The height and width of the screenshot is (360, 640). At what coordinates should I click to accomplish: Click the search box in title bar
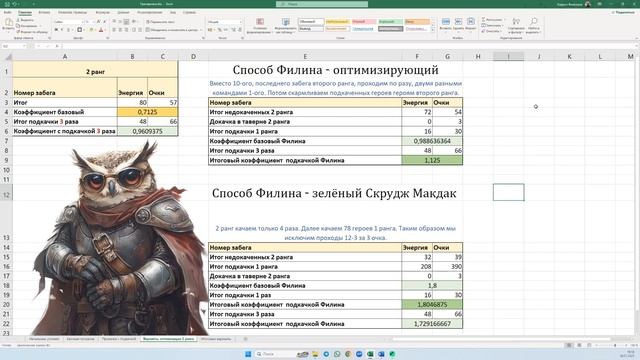[x=322, y=4]
